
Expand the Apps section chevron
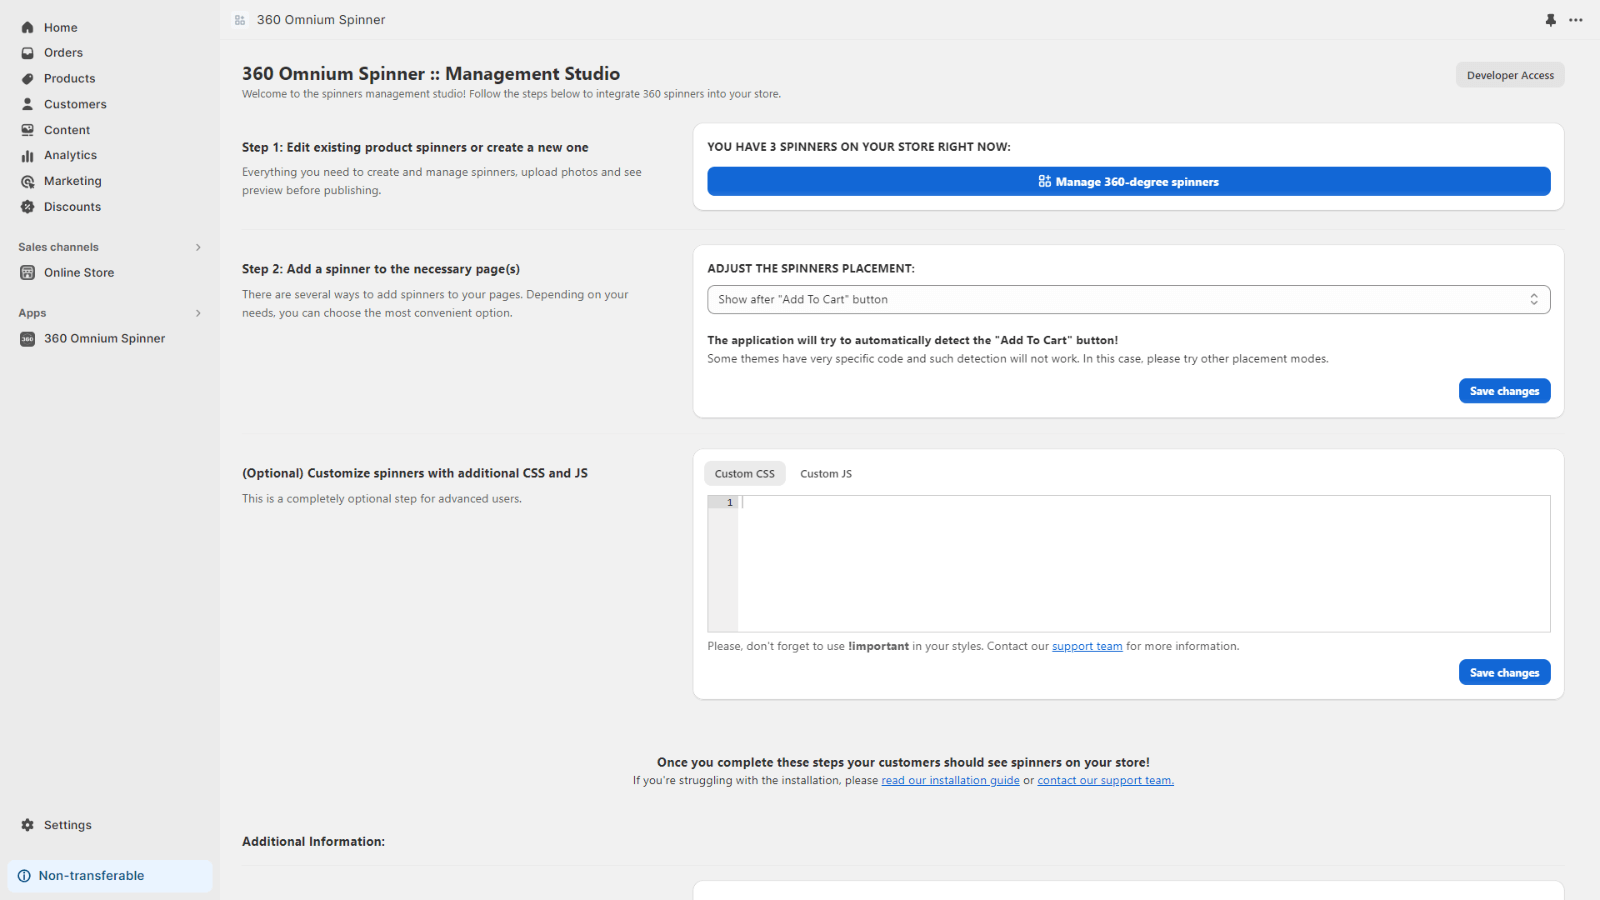click(198, 313)
